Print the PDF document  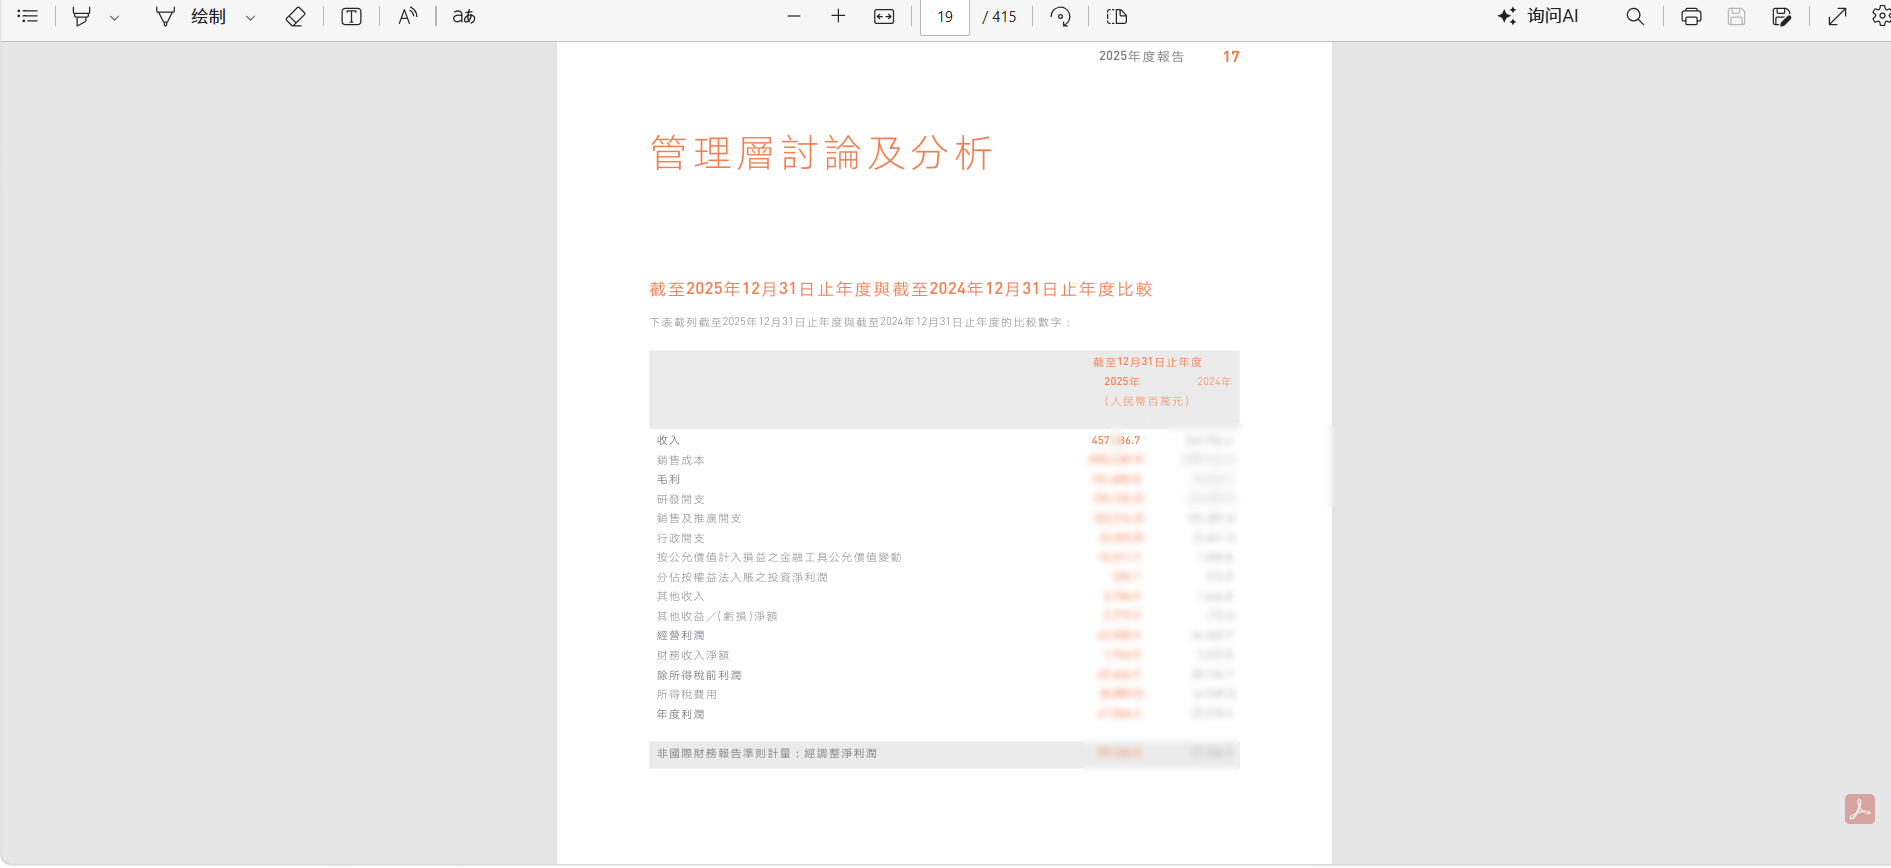[1691, 16]
